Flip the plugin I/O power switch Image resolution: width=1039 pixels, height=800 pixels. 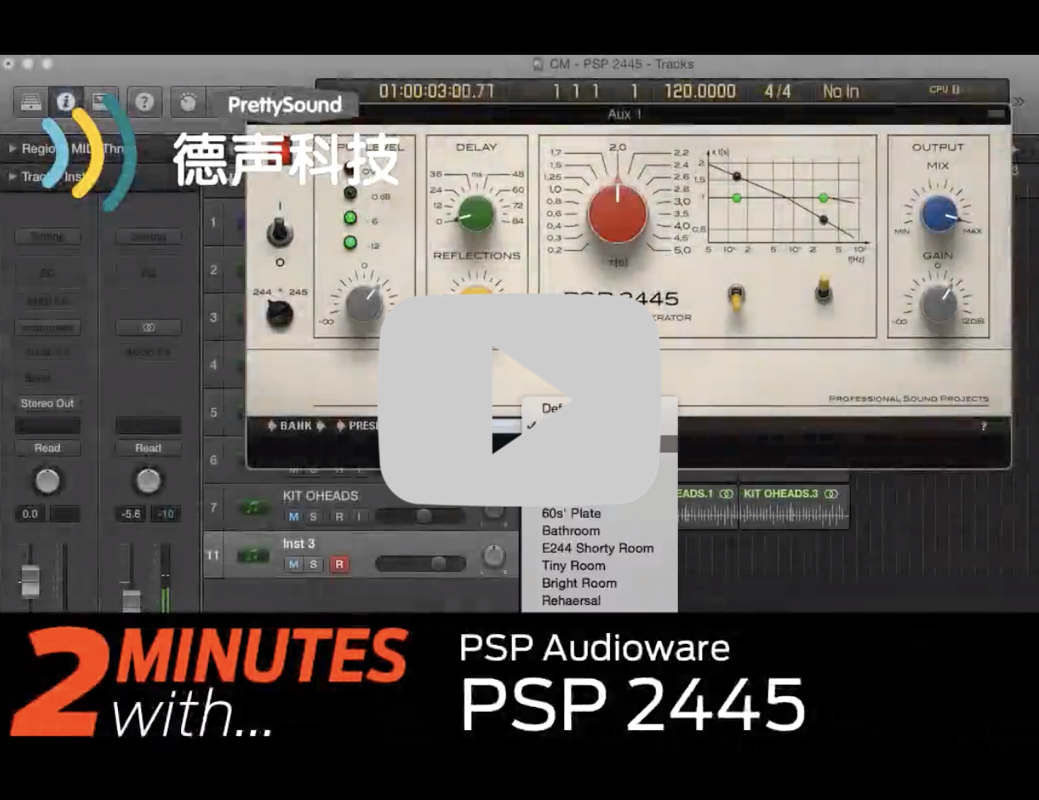279,232
